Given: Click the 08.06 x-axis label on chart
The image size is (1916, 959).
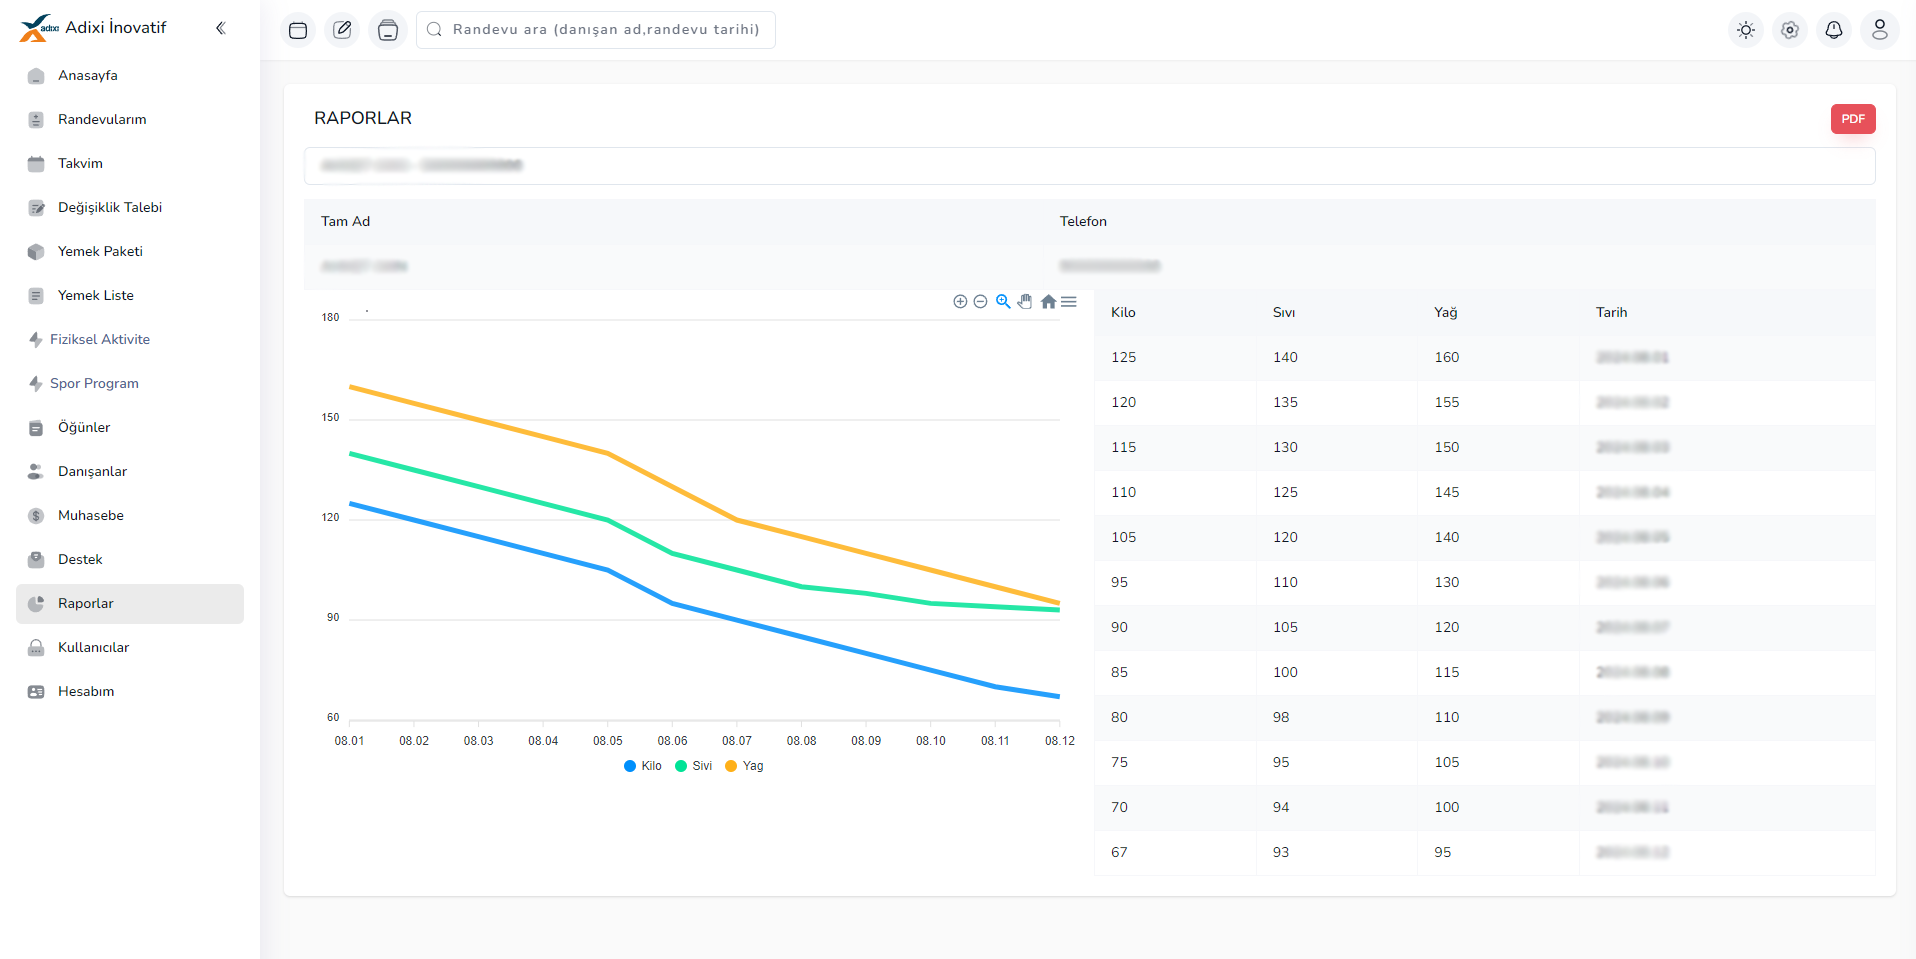Looking at the screenshot, I should tap(673, 741).
